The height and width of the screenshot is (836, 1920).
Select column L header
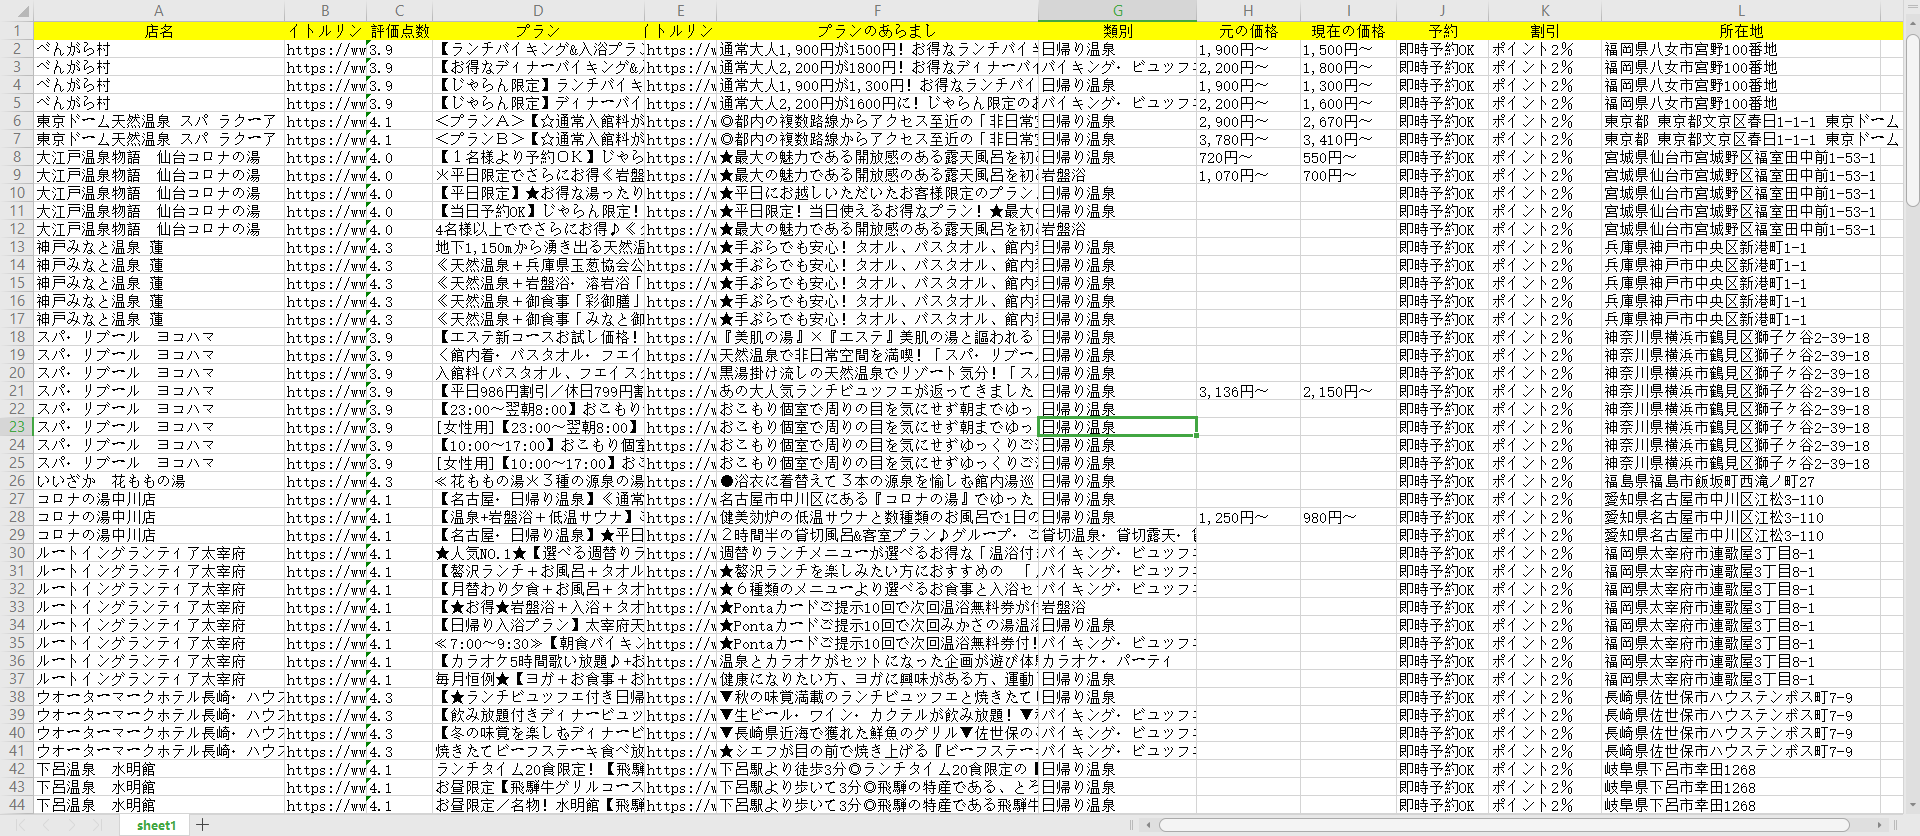(1741, 11)
